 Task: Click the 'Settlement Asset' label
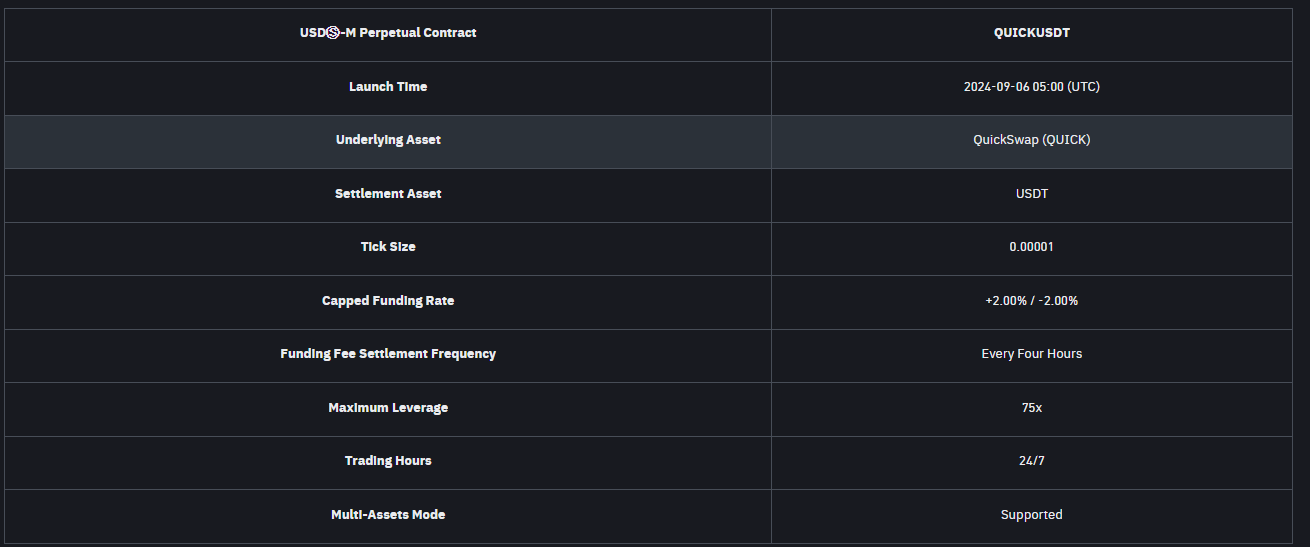[x=388, y=194]
